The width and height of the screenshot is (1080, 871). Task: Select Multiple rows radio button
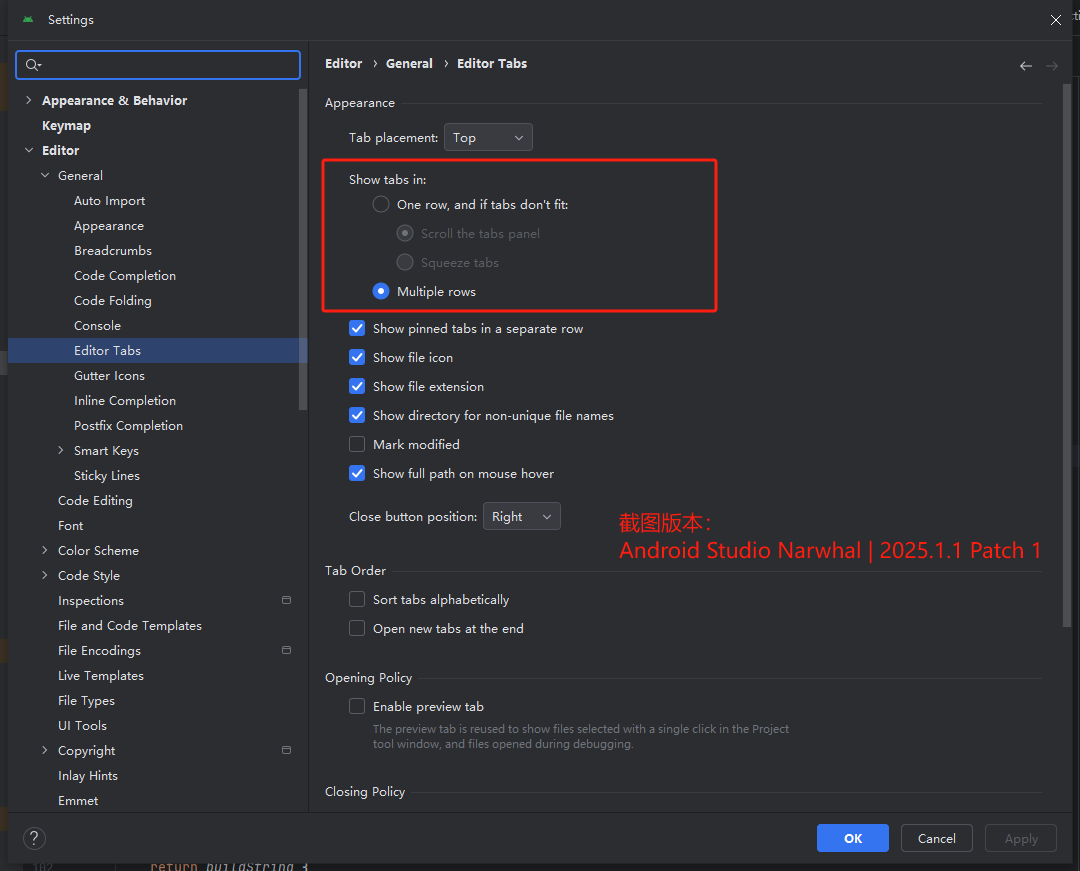[381, 291]
